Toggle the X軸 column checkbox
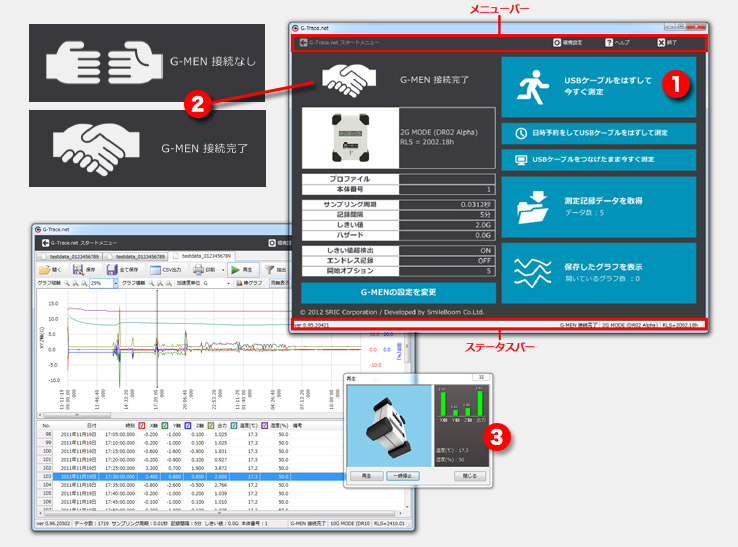Viewport: 738px width, 547px height. [x=141, y=425]
